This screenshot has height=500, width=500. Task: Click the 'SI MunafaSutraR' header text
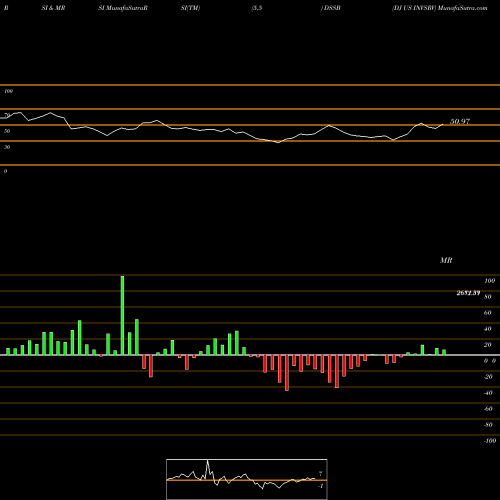coord(123,8)
